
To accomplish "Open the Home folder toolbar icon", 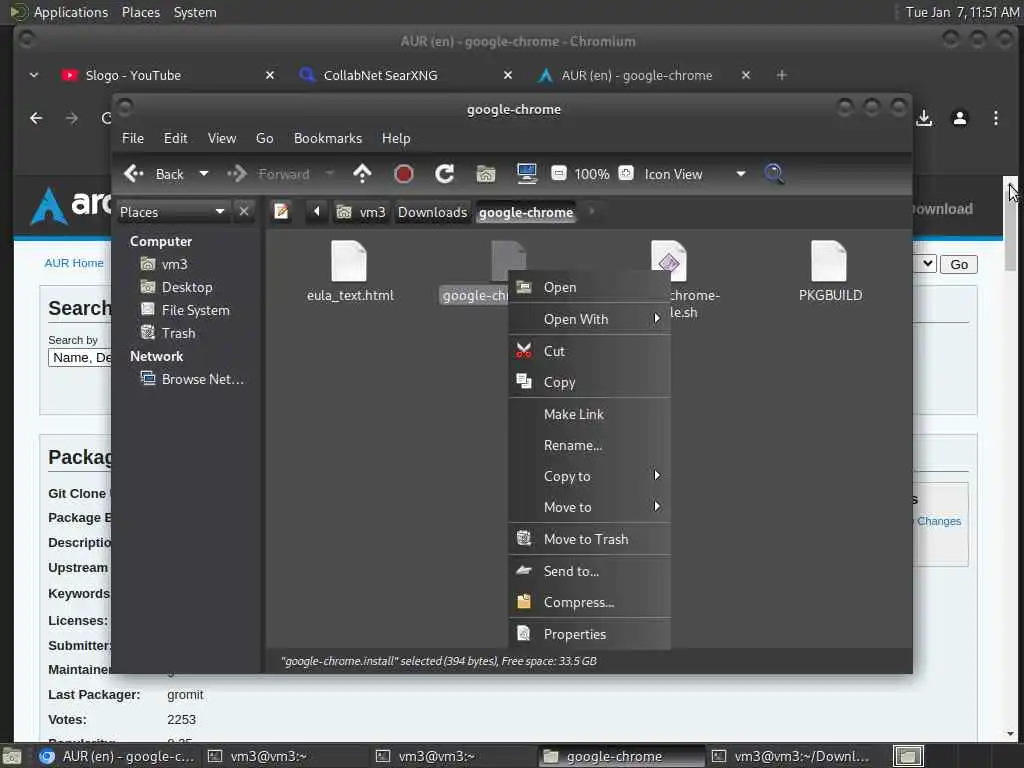I will [x=486, y=174].
